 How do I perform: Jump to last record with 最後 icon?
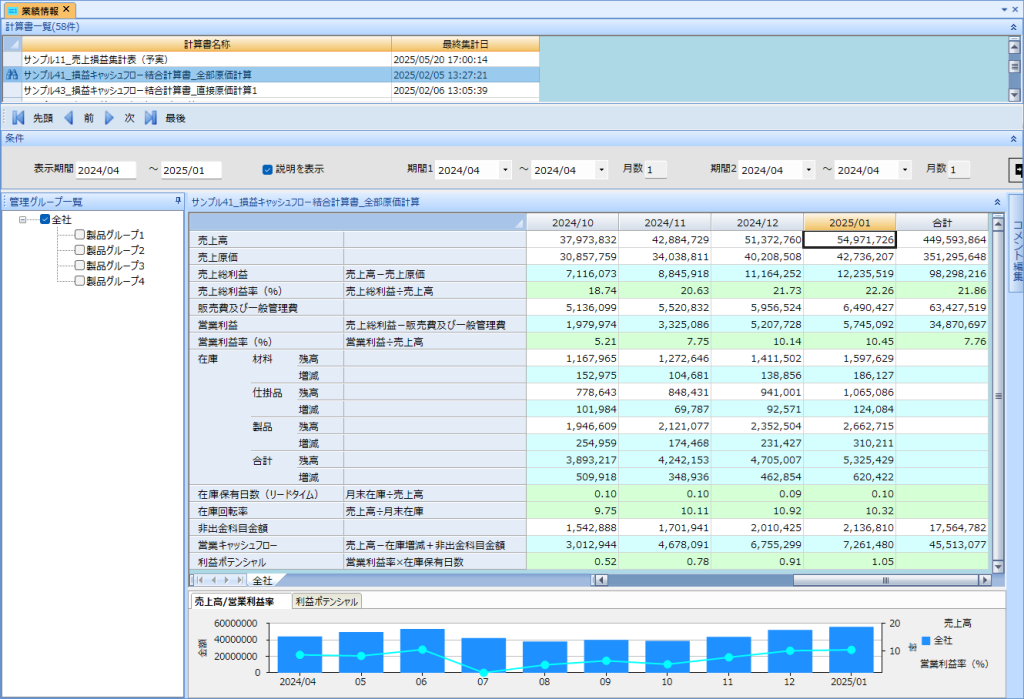pos(151,118)
